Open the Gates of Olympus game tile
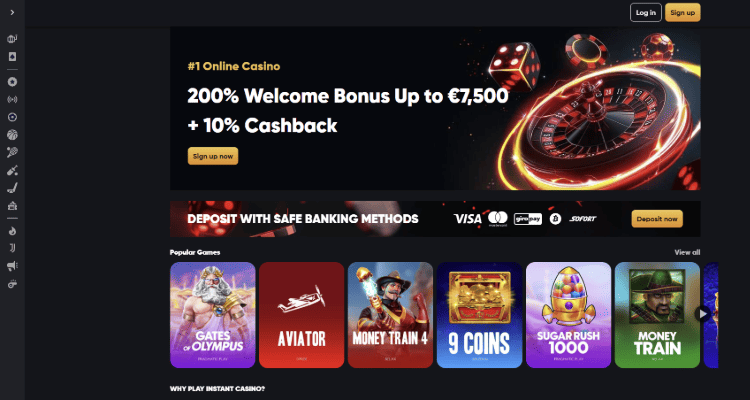The width and height of the screenshot is (750, 400). pos(213,315)
